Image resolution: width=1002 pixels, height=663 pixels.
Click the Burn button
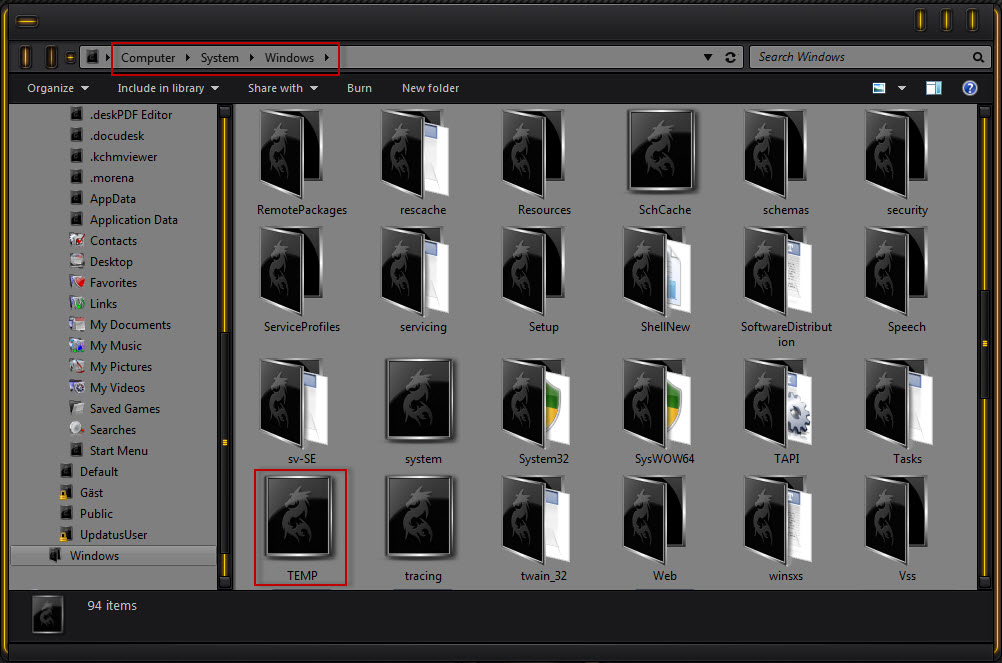click(359, 88)
